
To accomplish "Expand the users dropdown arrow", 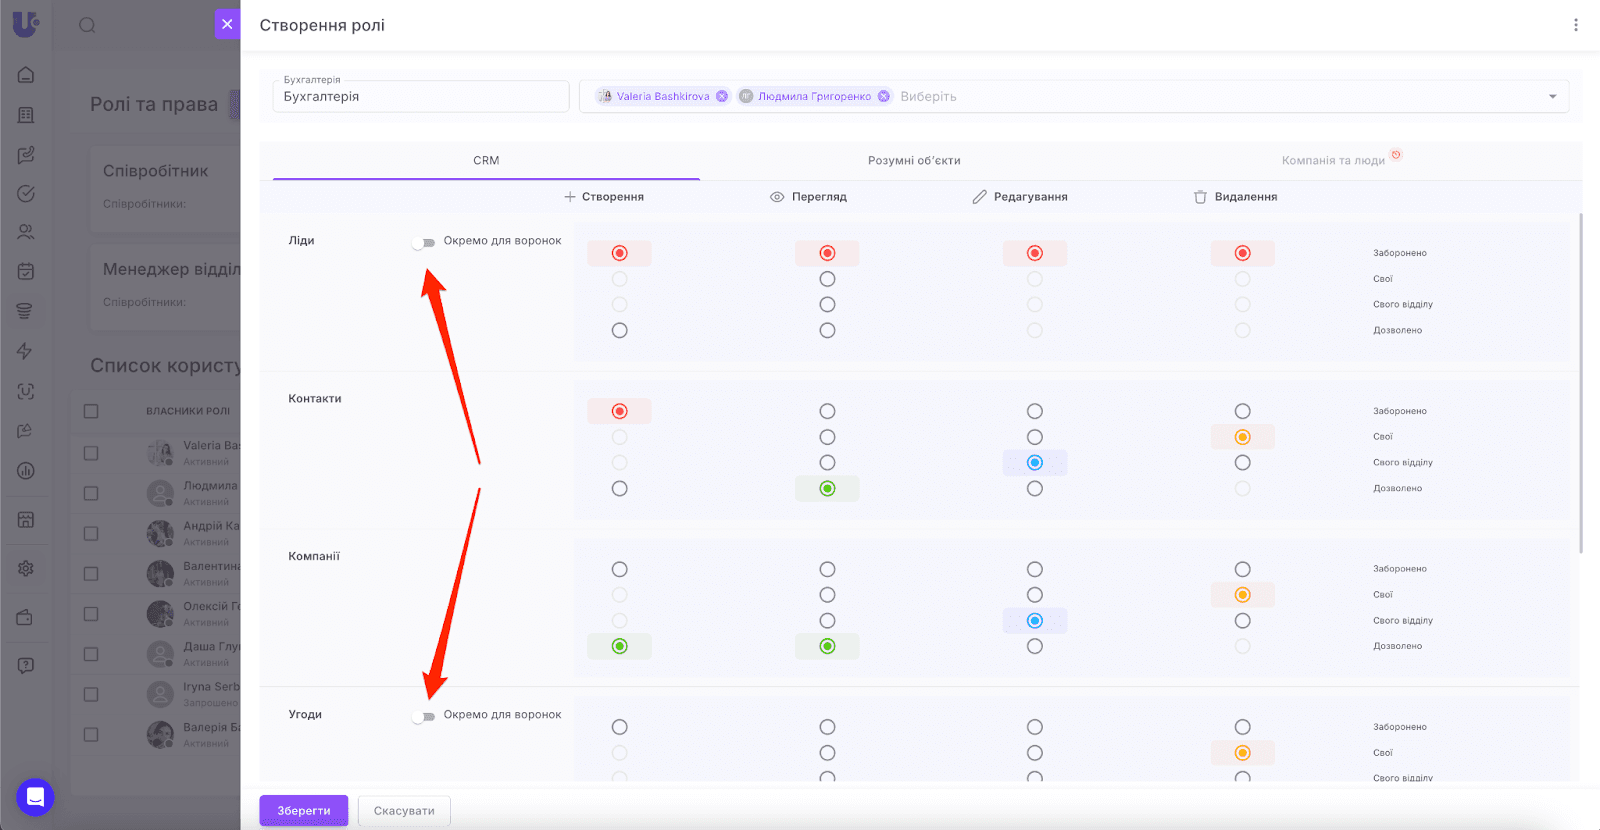I will click(x=1552, y=97).
